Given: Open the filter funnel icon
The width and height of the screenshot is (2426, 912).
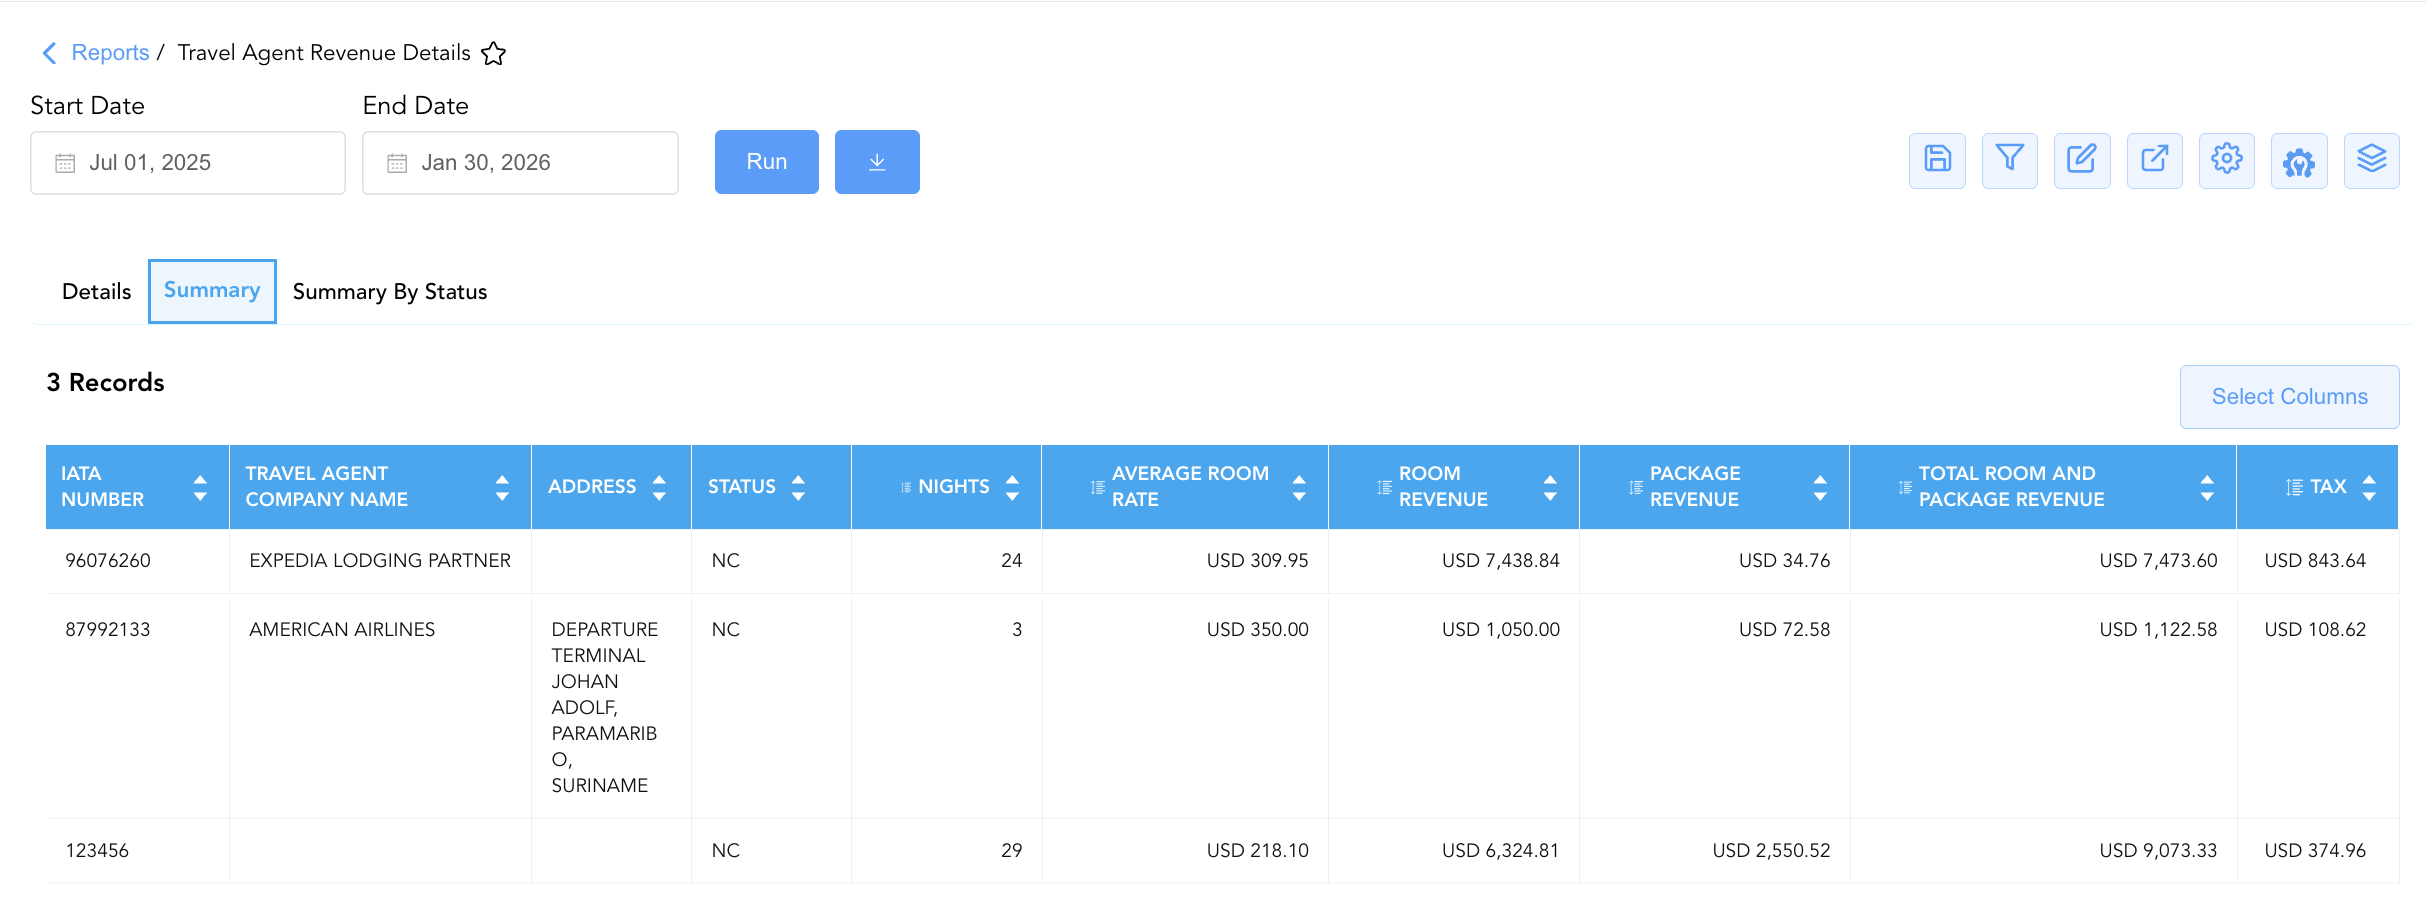Looking at the screenshot, I should click(x=2010, y=160).
